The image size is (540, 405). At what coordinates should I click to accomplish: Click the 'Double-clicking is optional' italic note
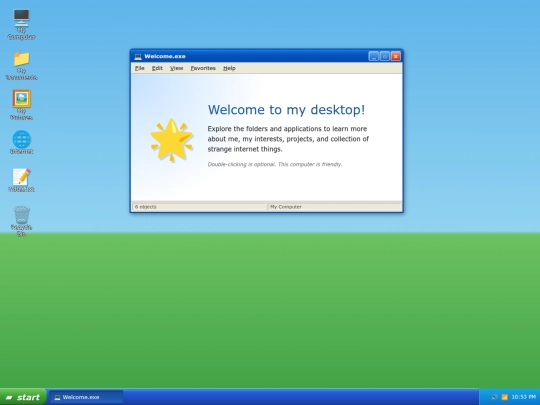(x=275, y=164)
